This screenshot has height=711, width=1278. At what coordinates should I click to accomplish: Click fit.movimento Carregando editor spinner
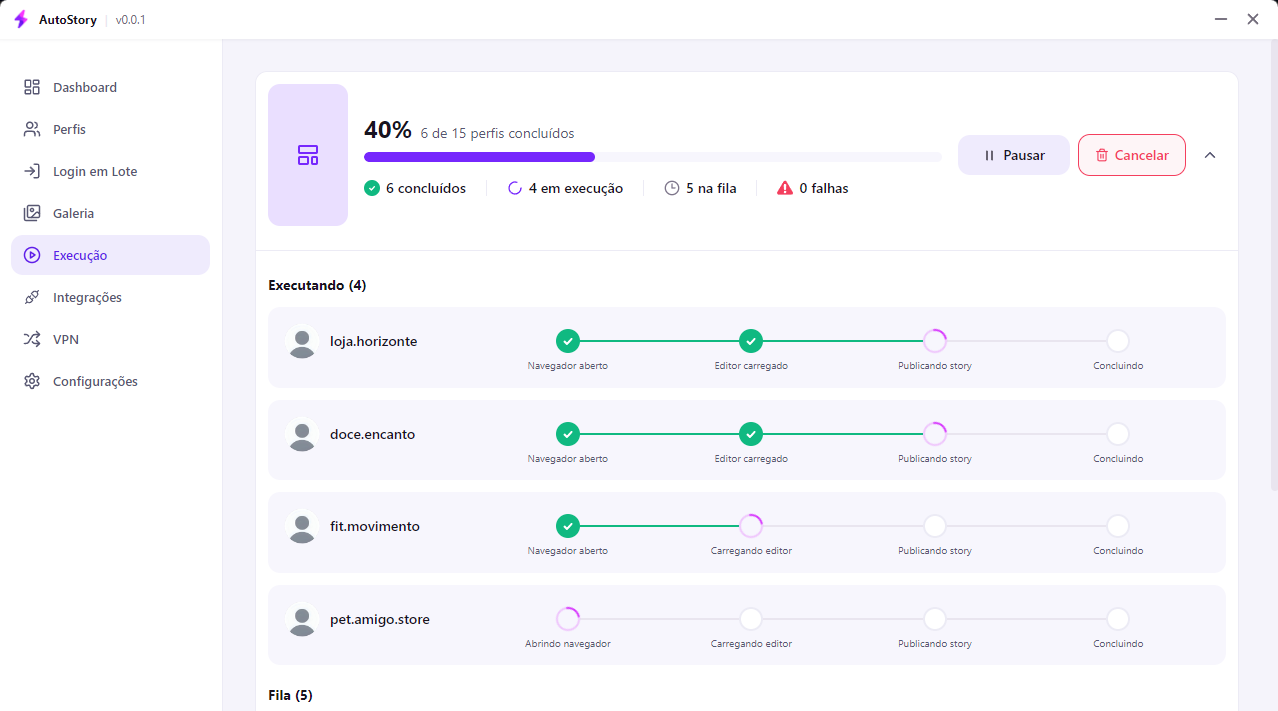(751, 526)
